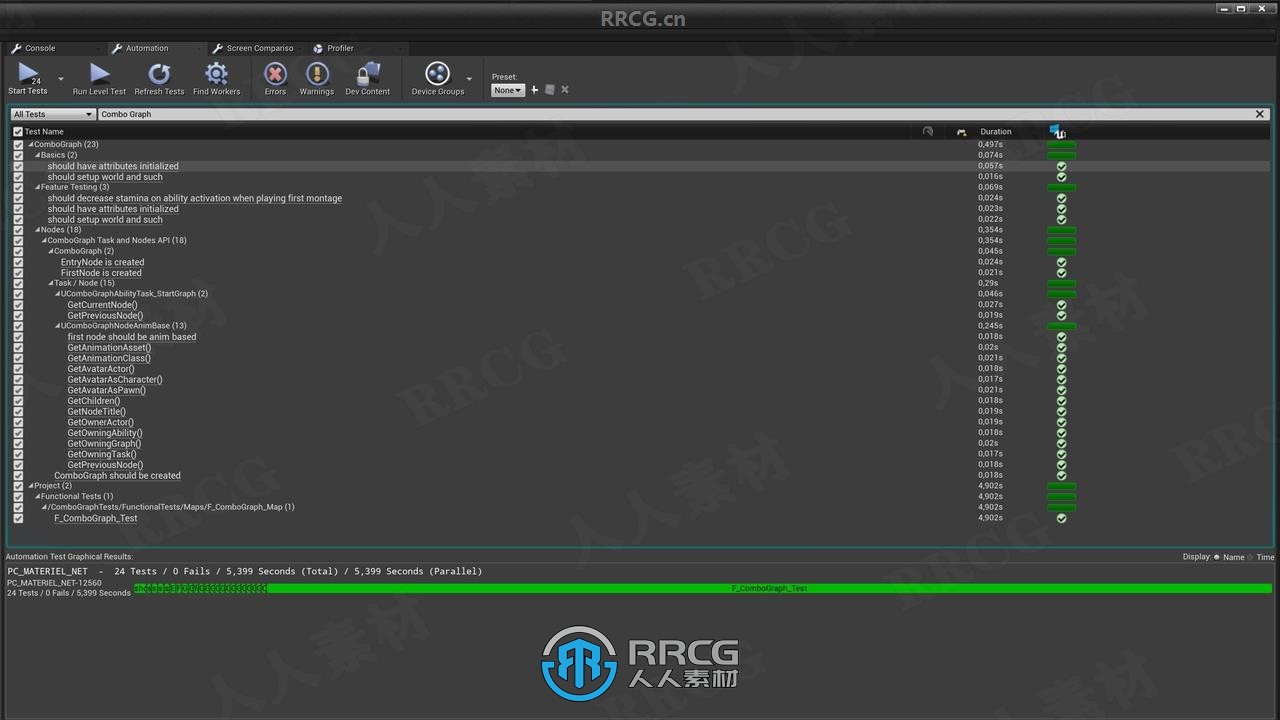Uncheck the Nodes (18) checkbox
1280x720 pixels.
tap(18, 230)
